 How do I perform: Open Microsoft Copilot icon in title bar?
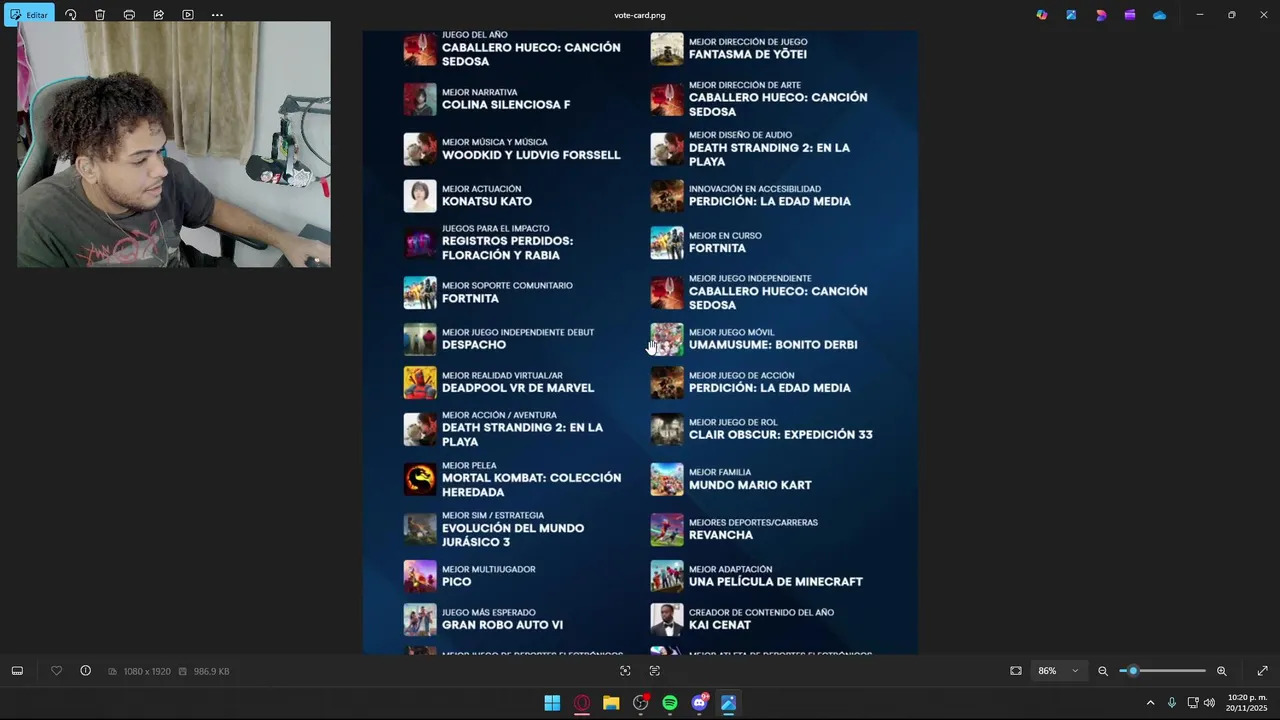pos(1042,15)
